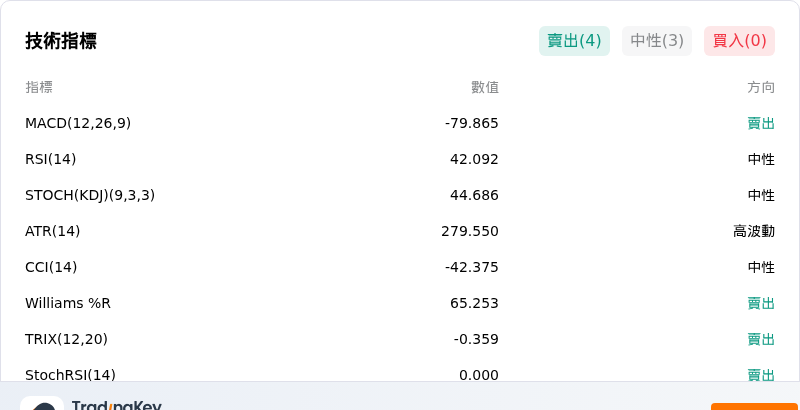Click the TradingKey logo icon

[42, 403]
